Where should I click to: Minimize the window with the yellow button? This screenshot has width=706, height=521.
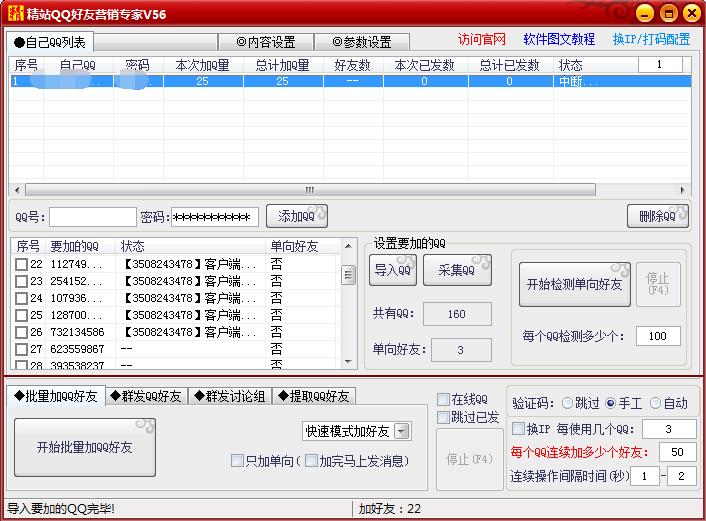click(645, 14)
